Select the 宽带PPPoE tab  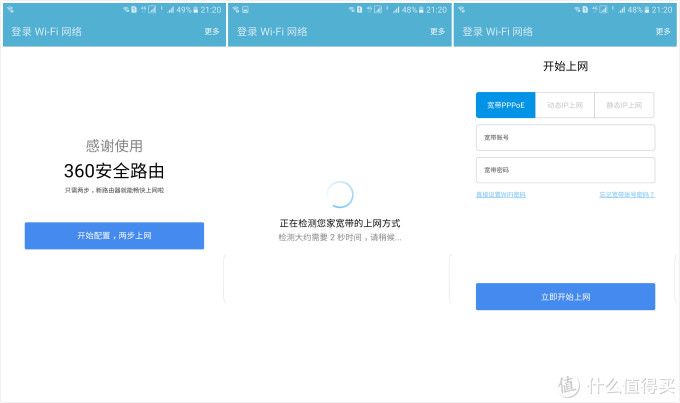point(506,105)
